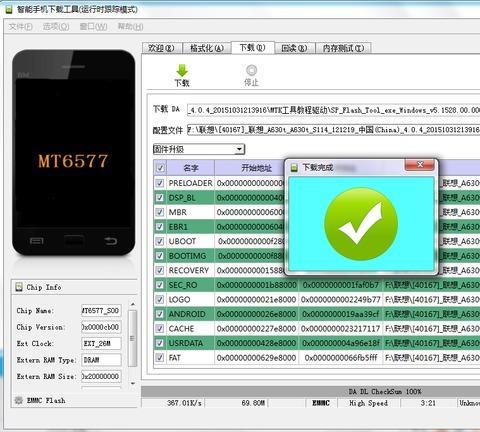Uncheck the EBR1 row checkbox
The image size is (480, 432).
point(160,227)
